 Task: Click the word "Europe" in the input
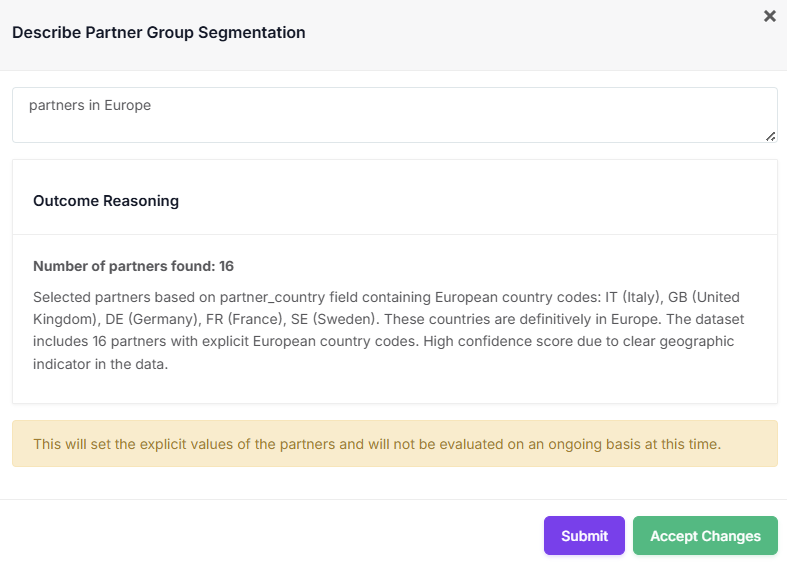coord(127,105)
